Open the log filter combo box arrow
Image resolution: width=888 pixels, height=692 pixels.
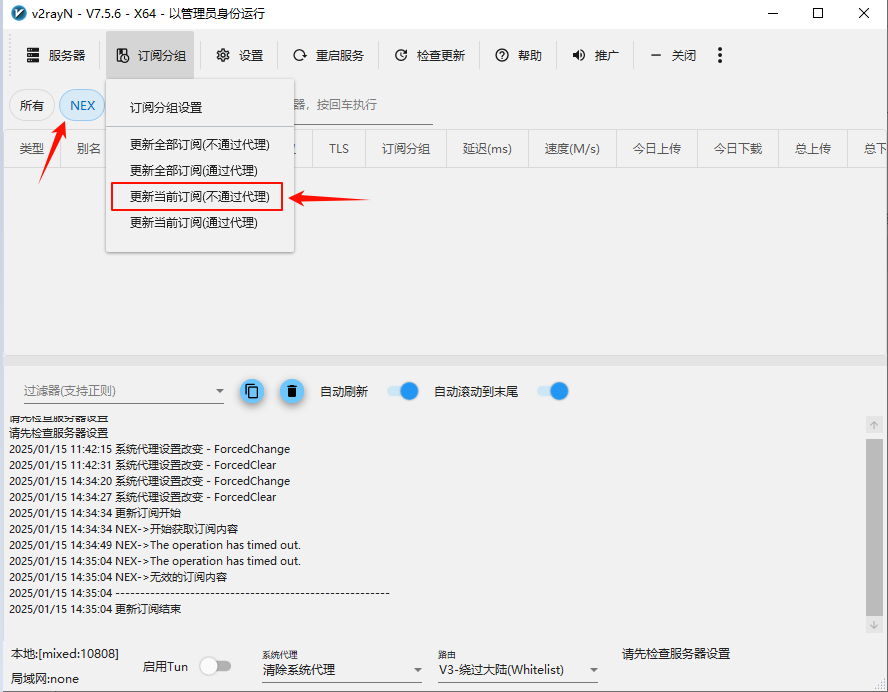(219, 391)
